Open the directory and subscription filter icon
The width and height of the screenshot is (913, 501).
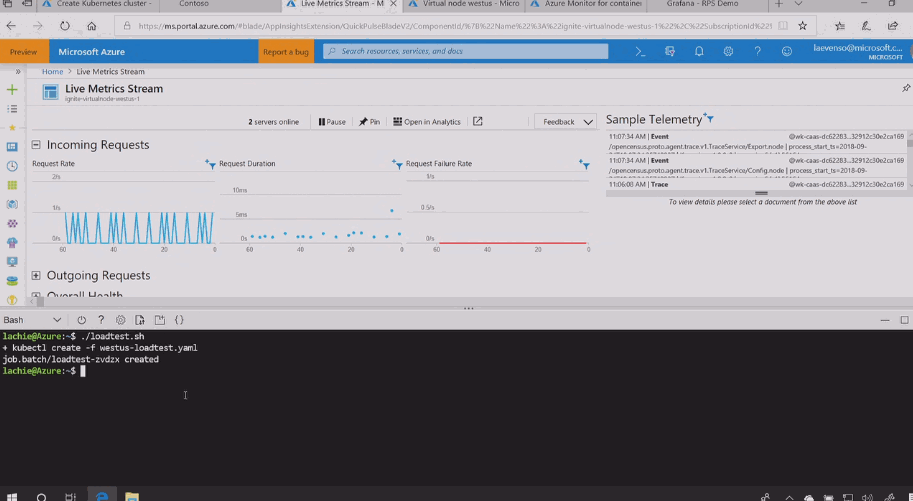click(x=670, y=51)
